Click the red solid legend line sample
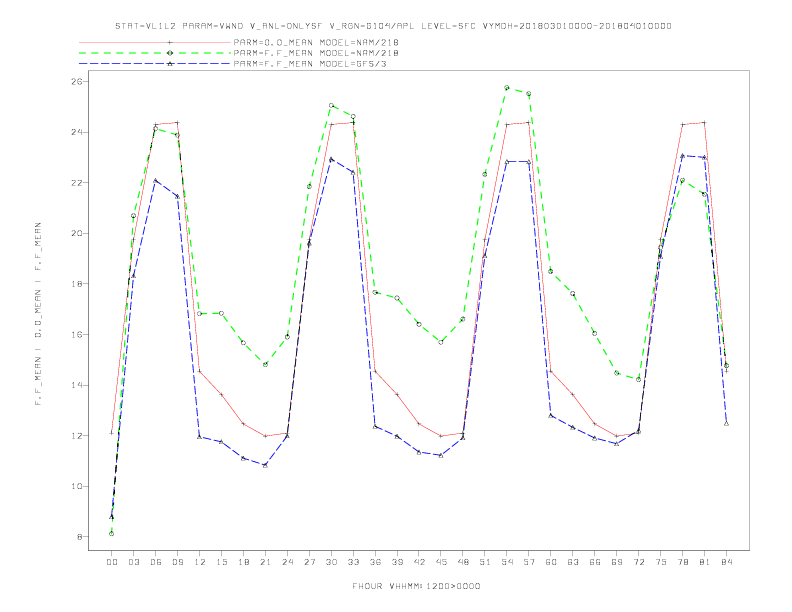792x612 pixels. [155, 42]
